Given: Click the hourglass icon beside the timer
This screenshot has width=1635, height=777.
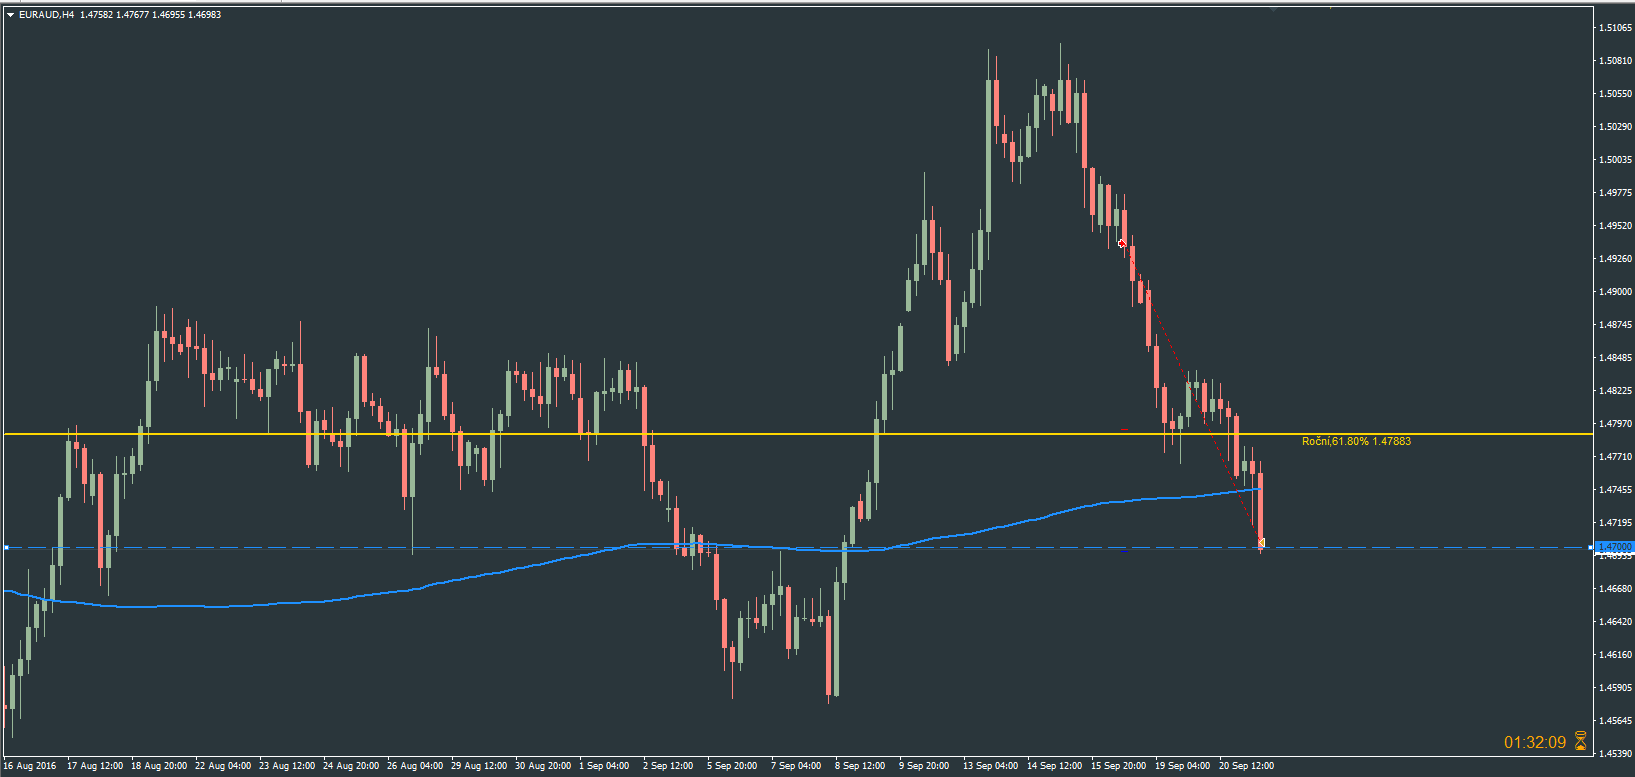Looking at the screenshot, I should (x=1581, y=741).
